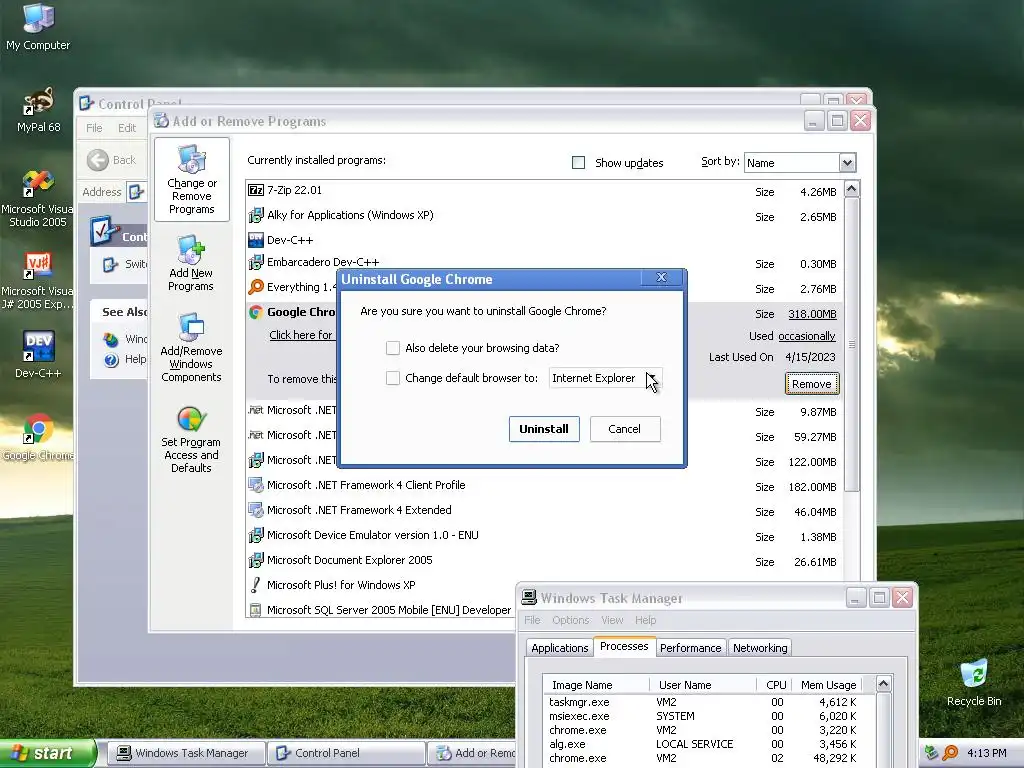Open Add/Remove Windows Components
Viewport: 1024px width, 768px height.
click(191, 347)
